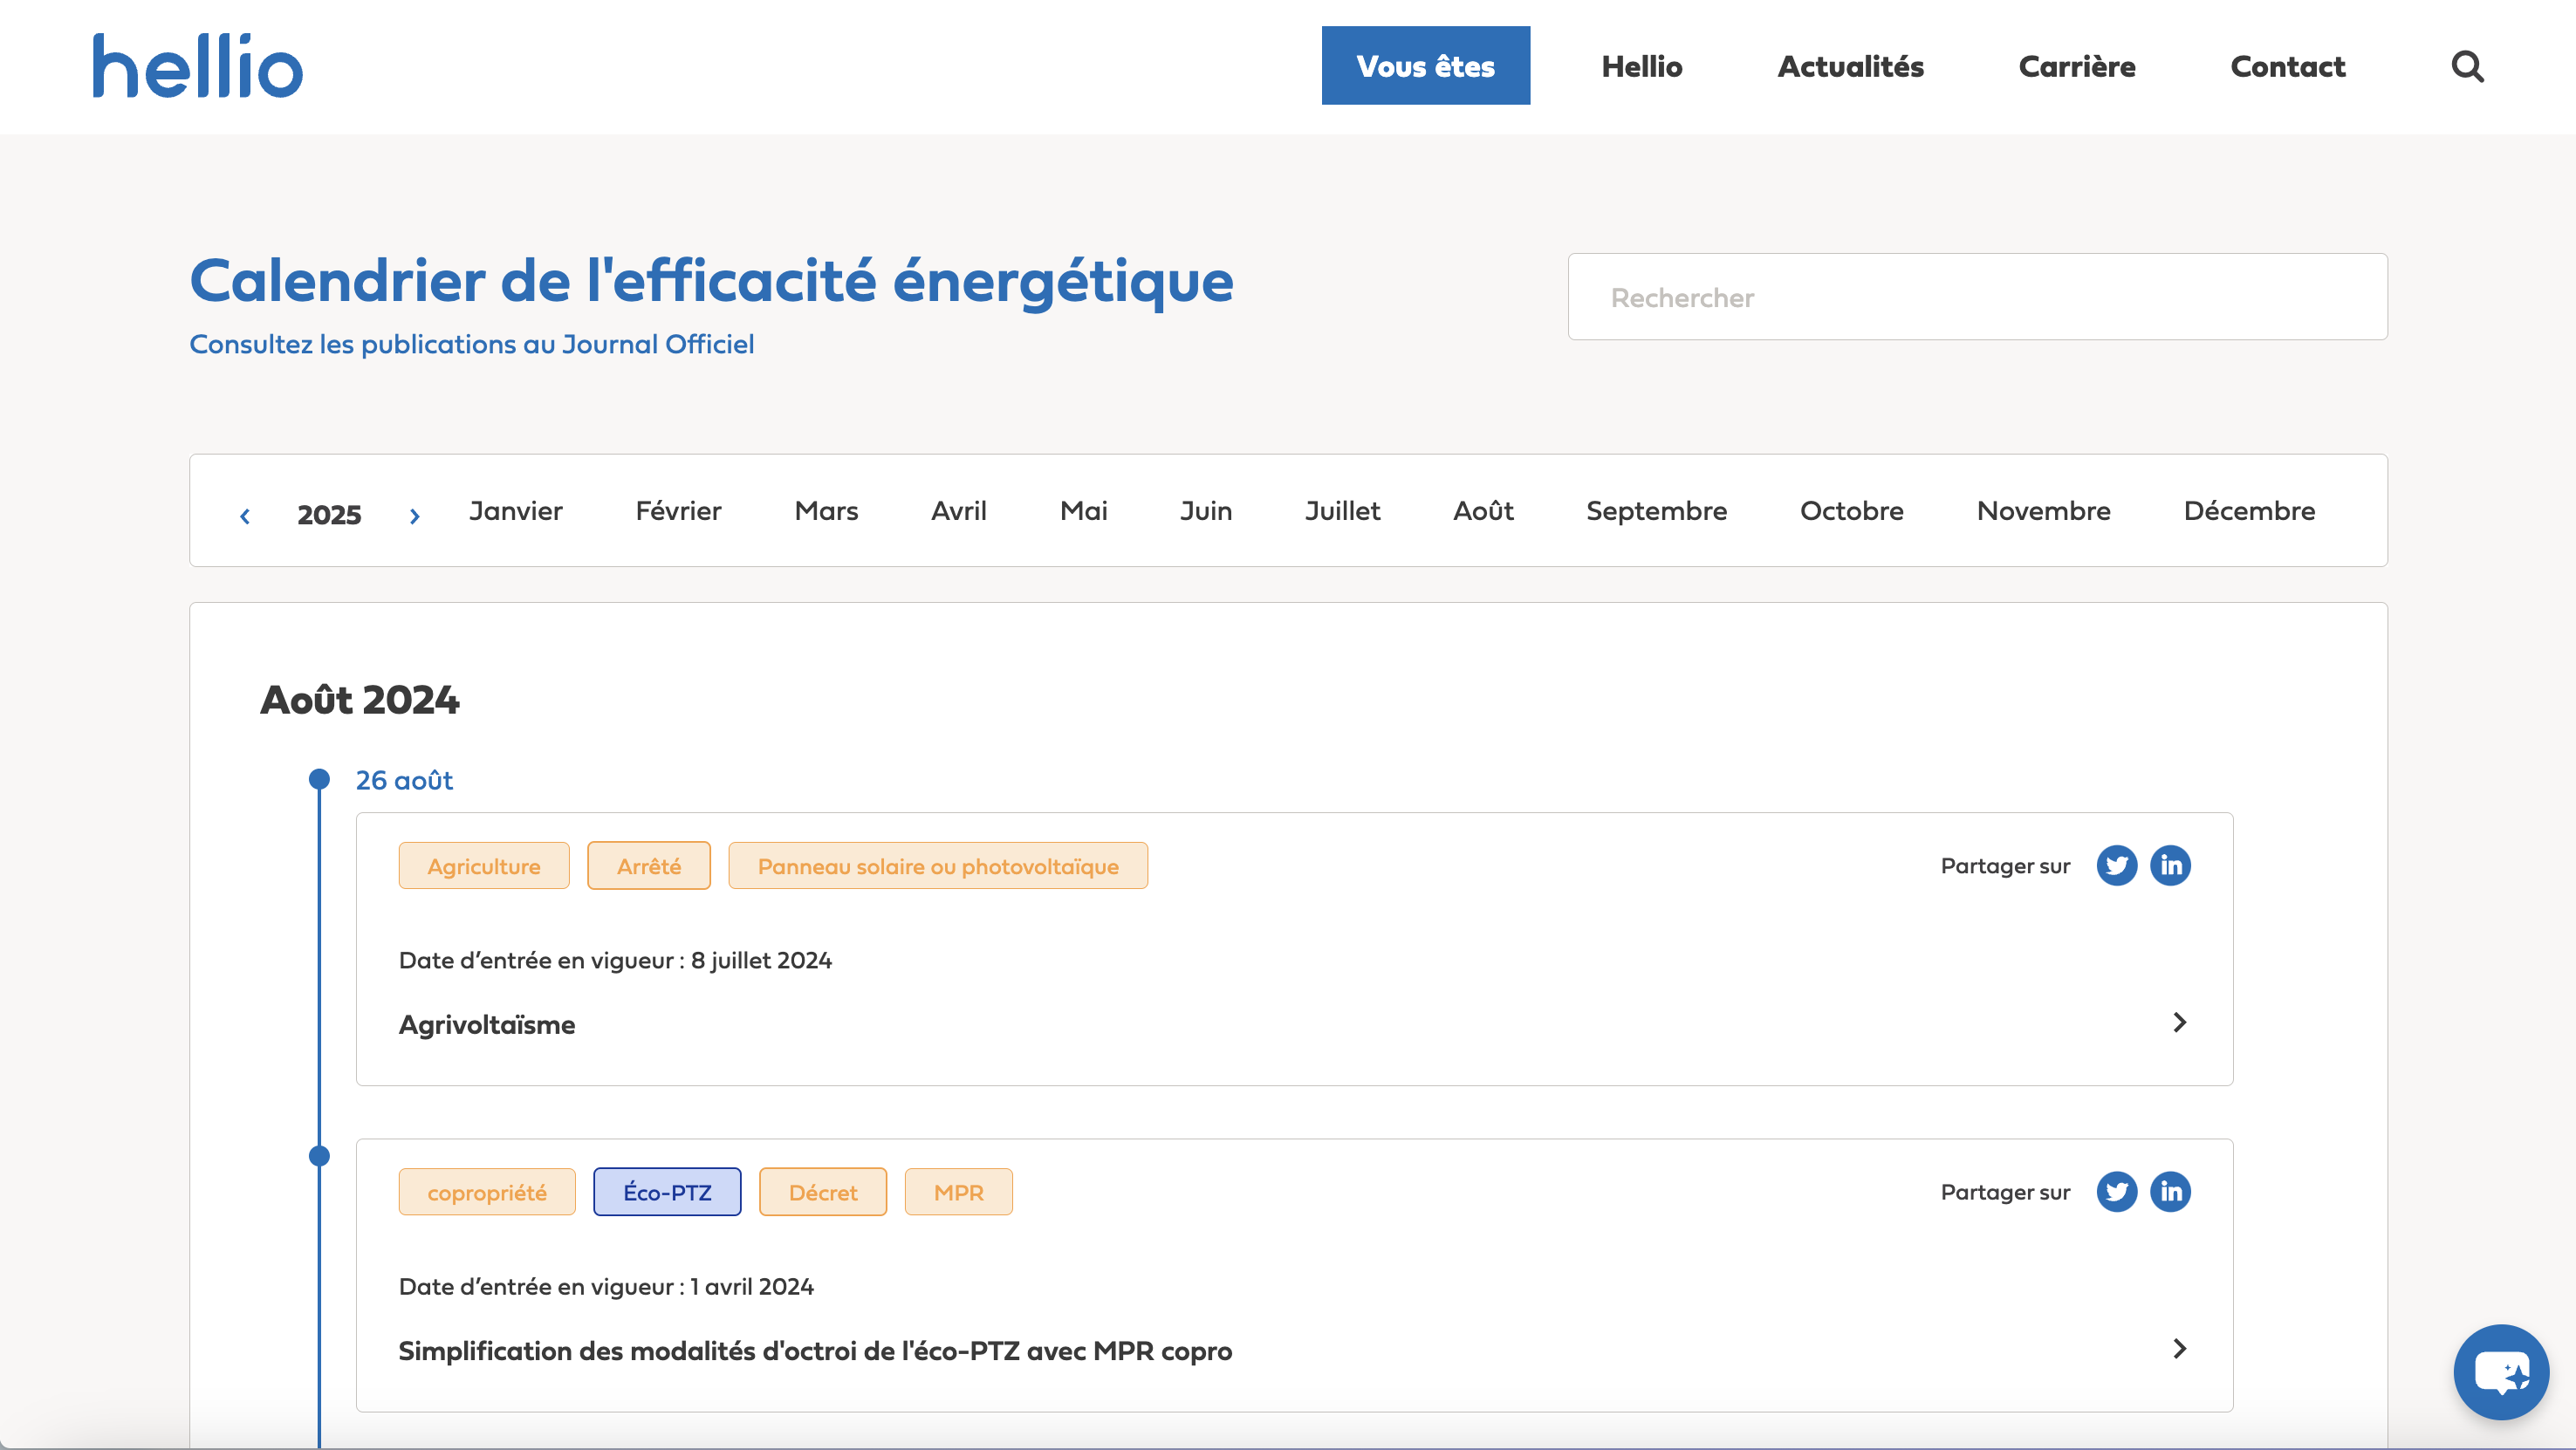The height and width of the screenshot is (1450, 2576).
Task: Go to previous year with left chevron
Action: click(245, 515)
